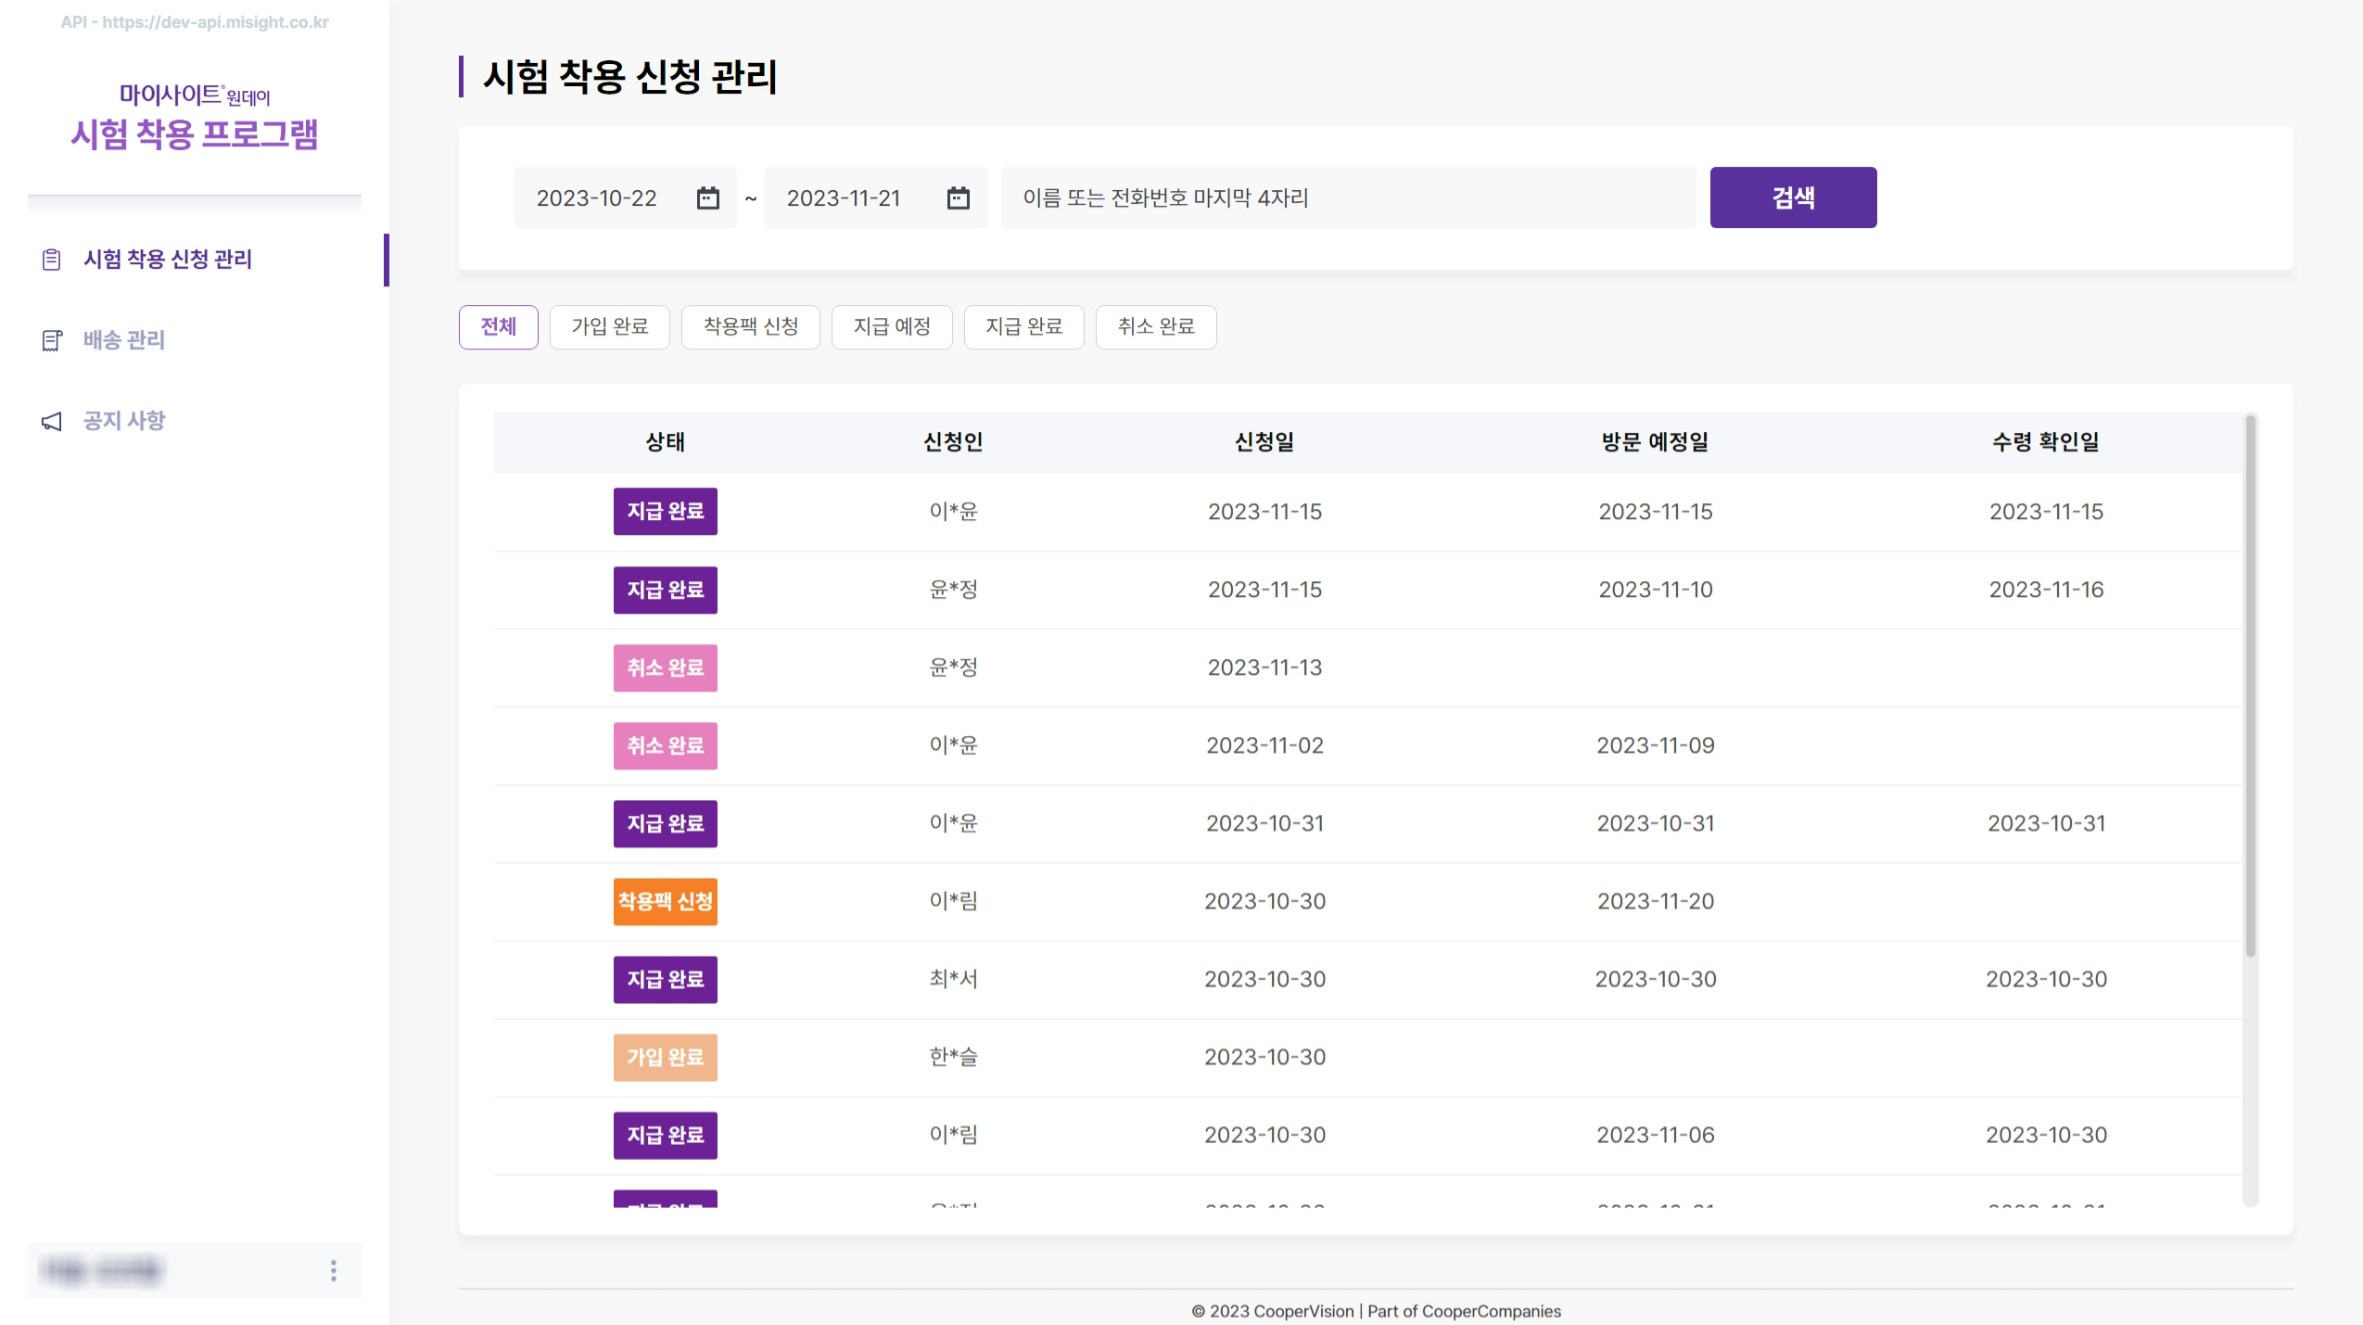Open the end date calendar icon
Image resolution: width=2363 pixels, height=1325 pixels.
tap(957, 198)
